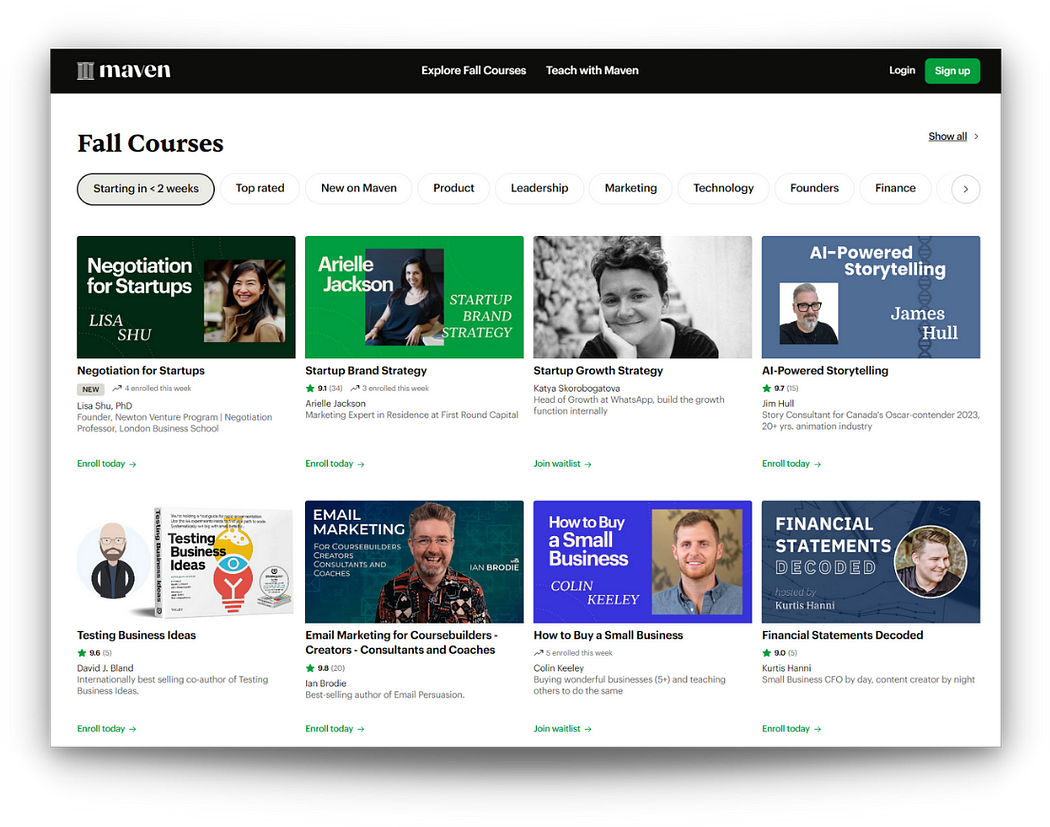Click star rating icon on Email Marketing course
Viewport: 1050px width, 827px height.
pos(310,668)
